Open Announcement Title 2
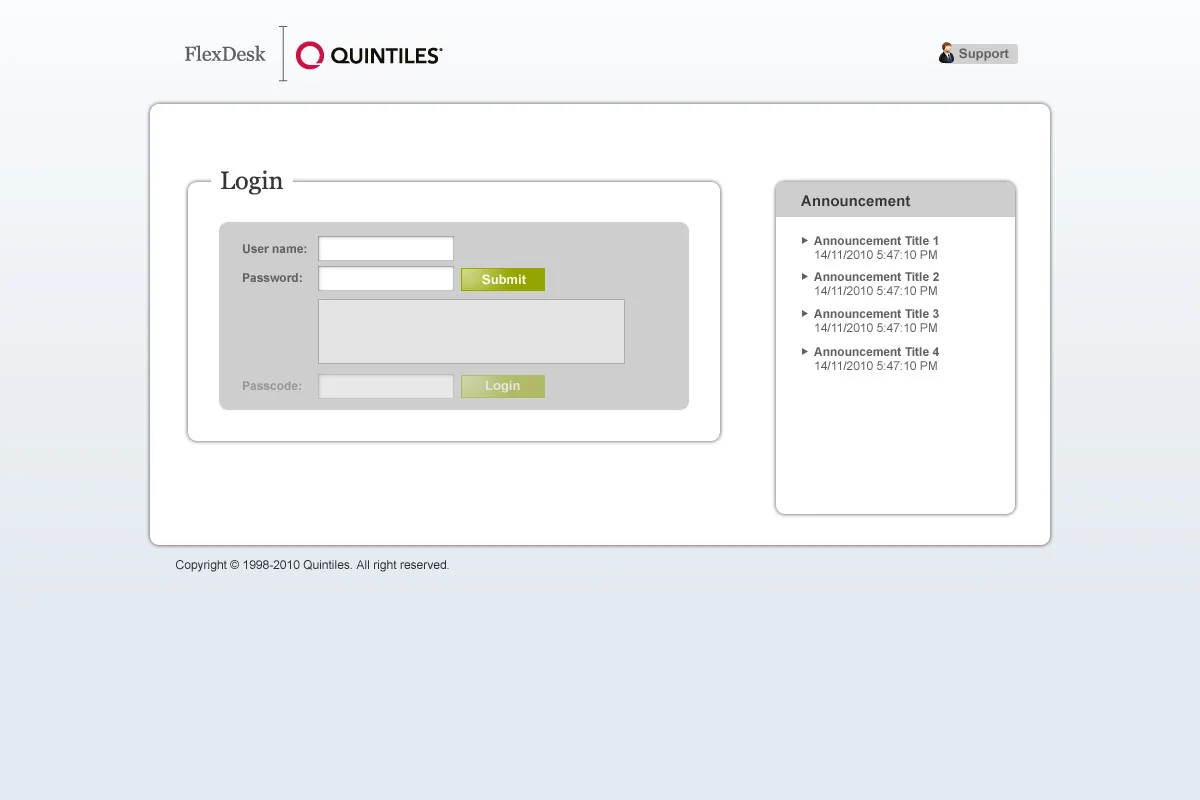Image resolution: width=1200 pixels, height=800 pixels. point(876,277)
